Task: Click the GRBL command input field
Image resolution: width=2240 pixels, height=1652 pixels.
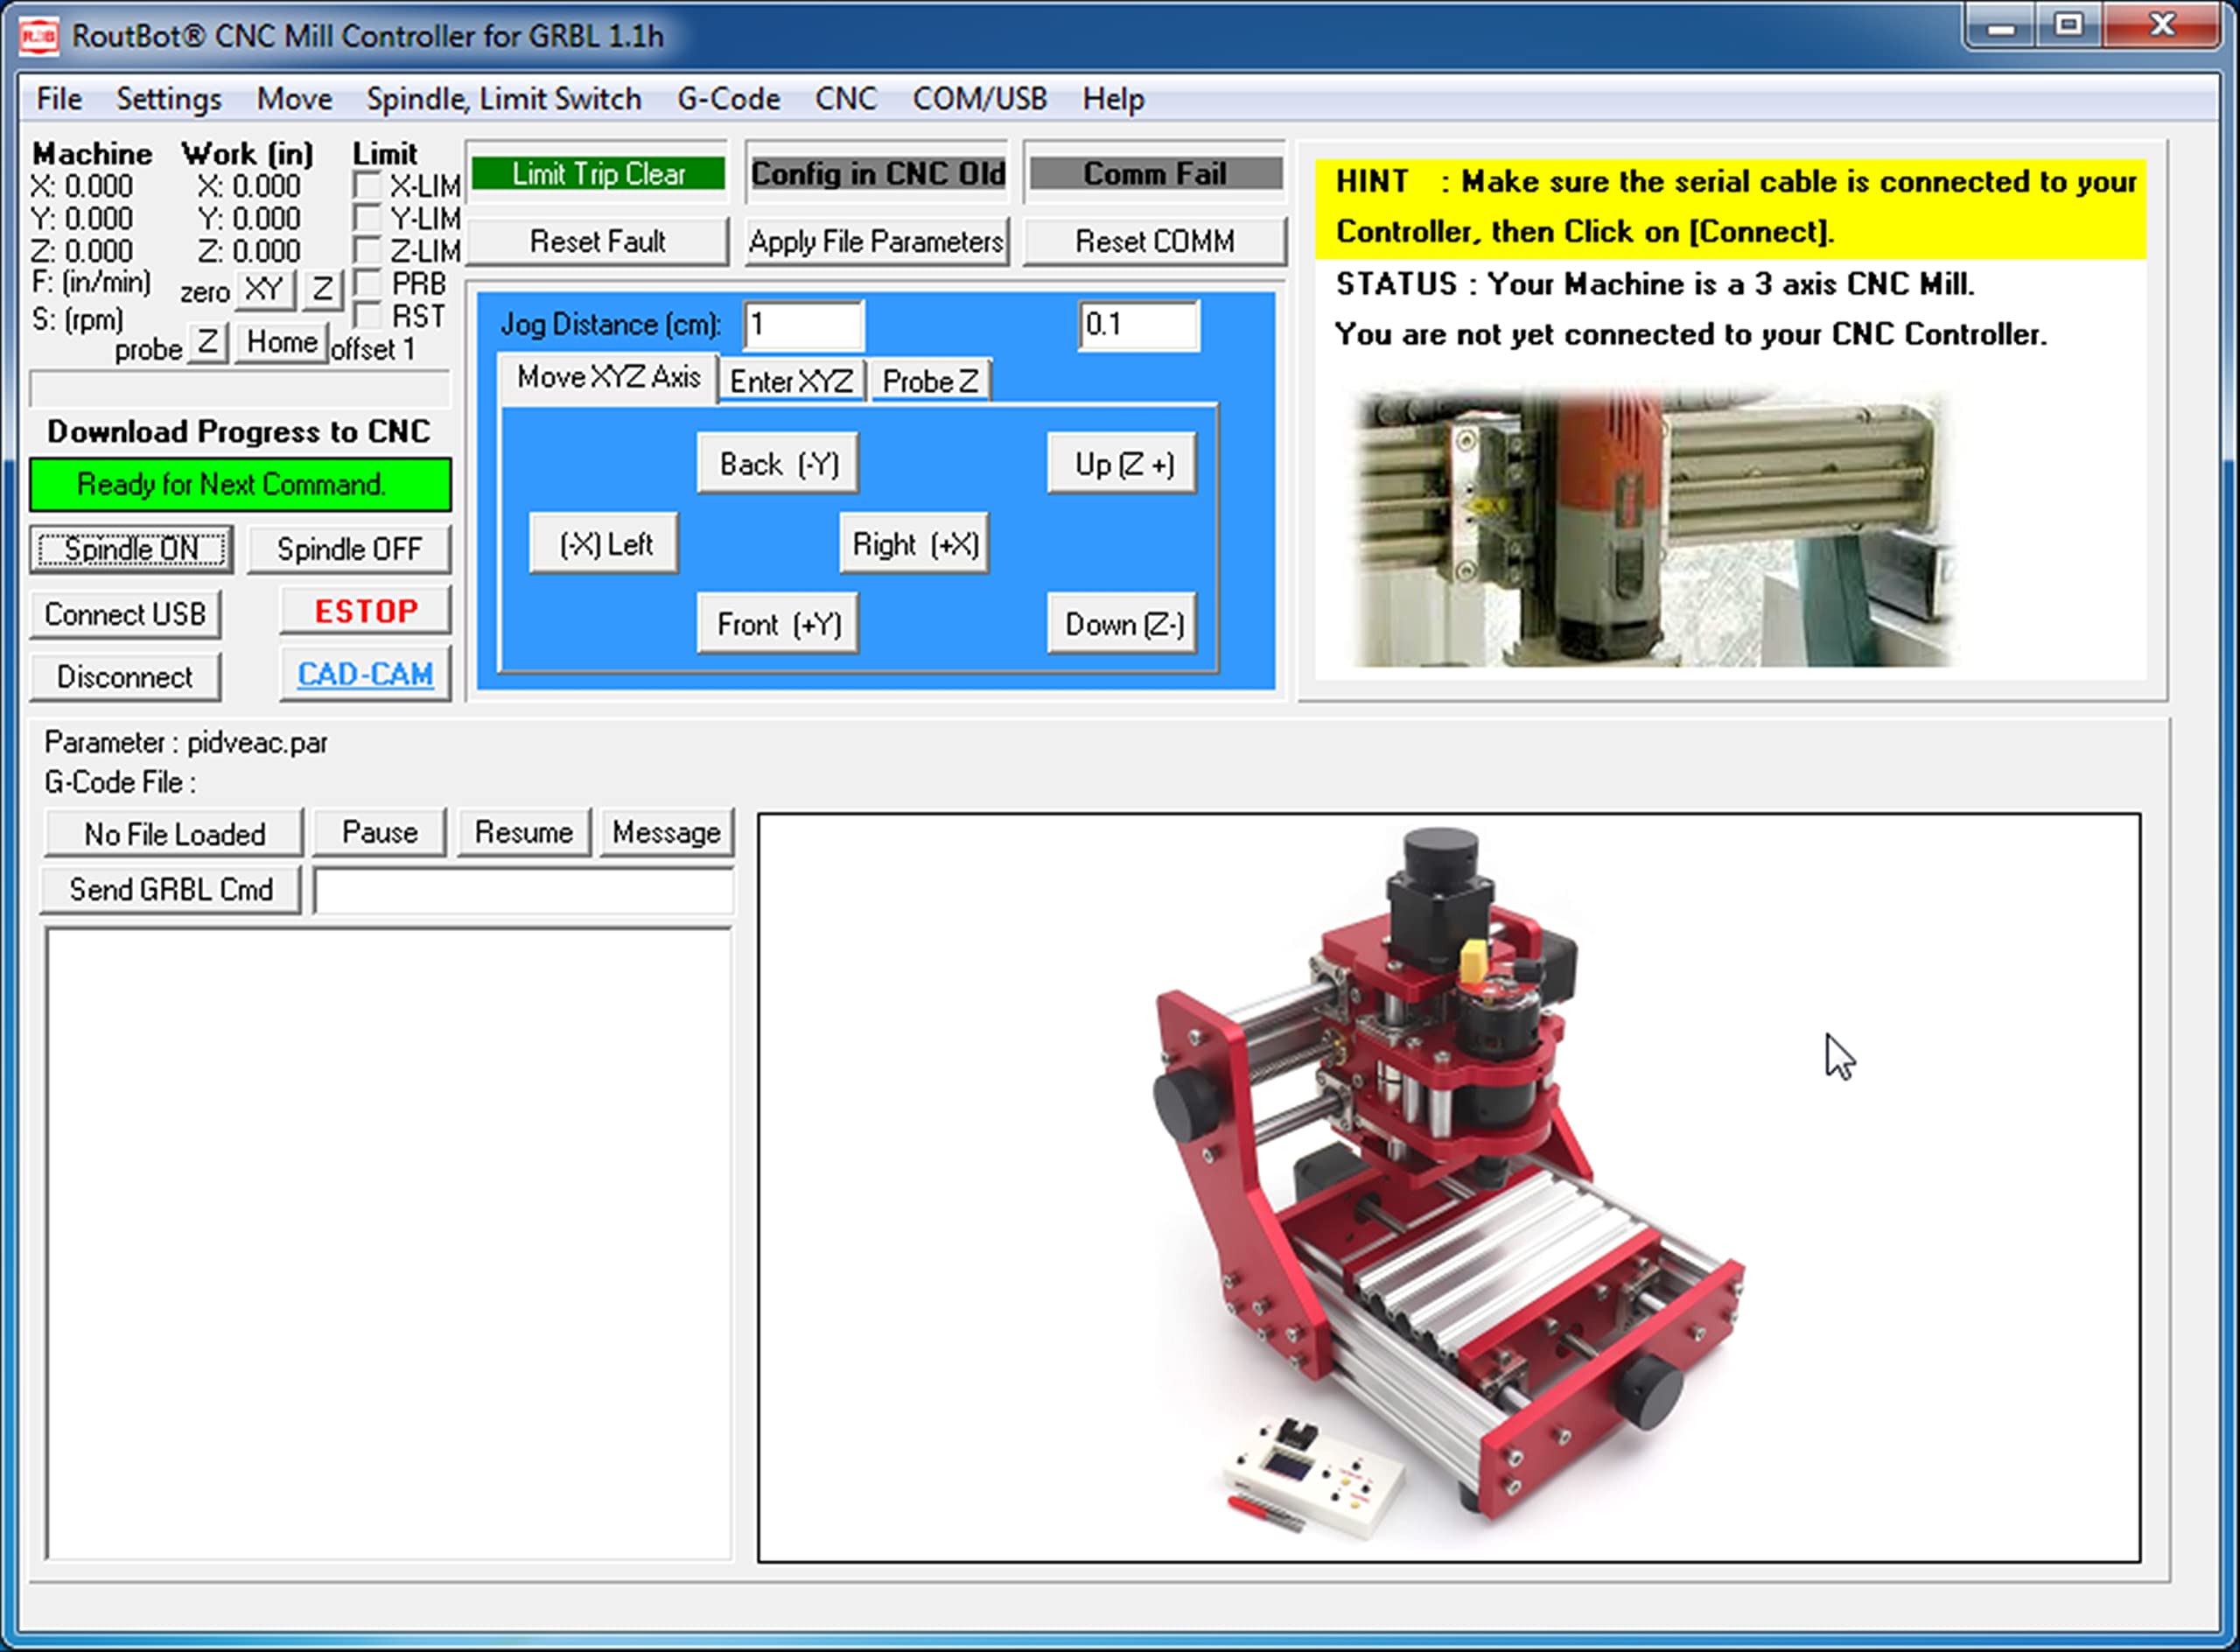Action: click(524, 890)
